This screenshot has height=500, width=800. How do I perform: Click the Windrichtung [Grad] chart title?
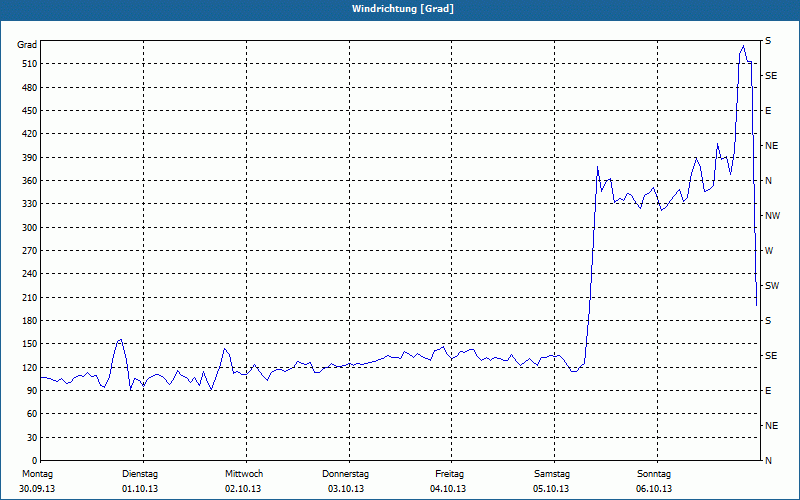coord(403,9)
